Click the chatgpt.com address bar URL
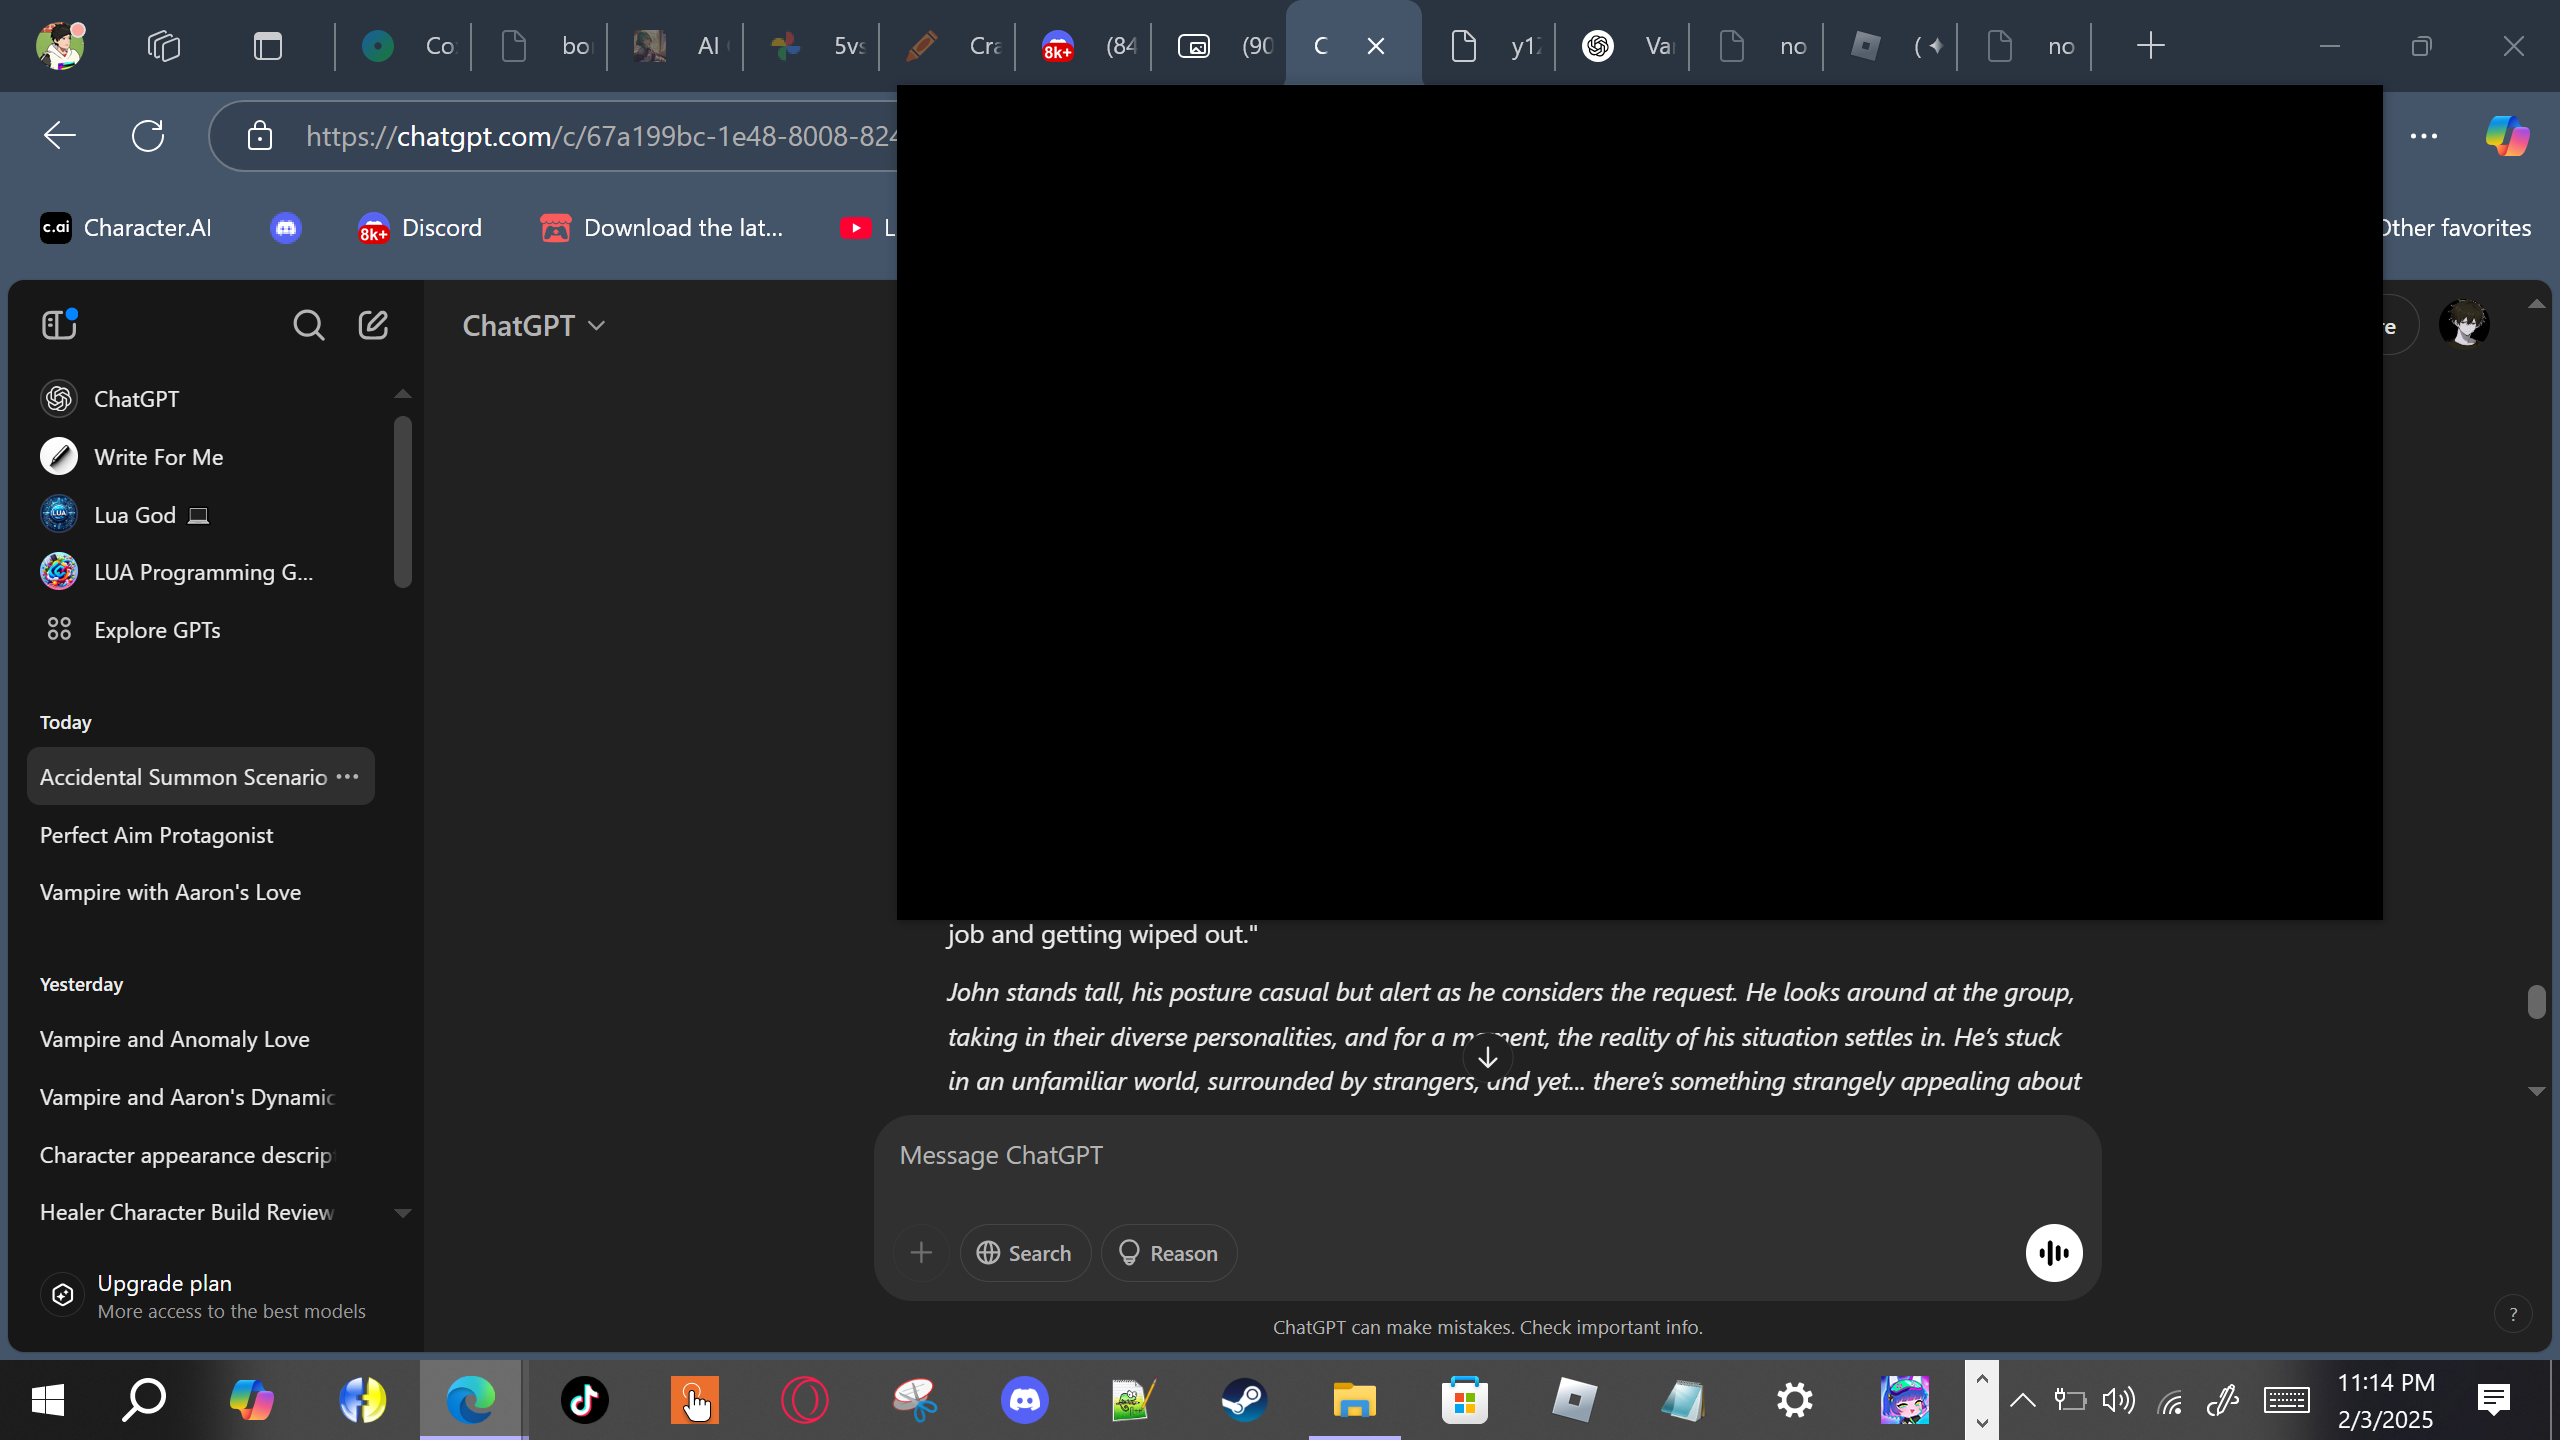Screen dimensions: 2560x1440 pos(603,136)
